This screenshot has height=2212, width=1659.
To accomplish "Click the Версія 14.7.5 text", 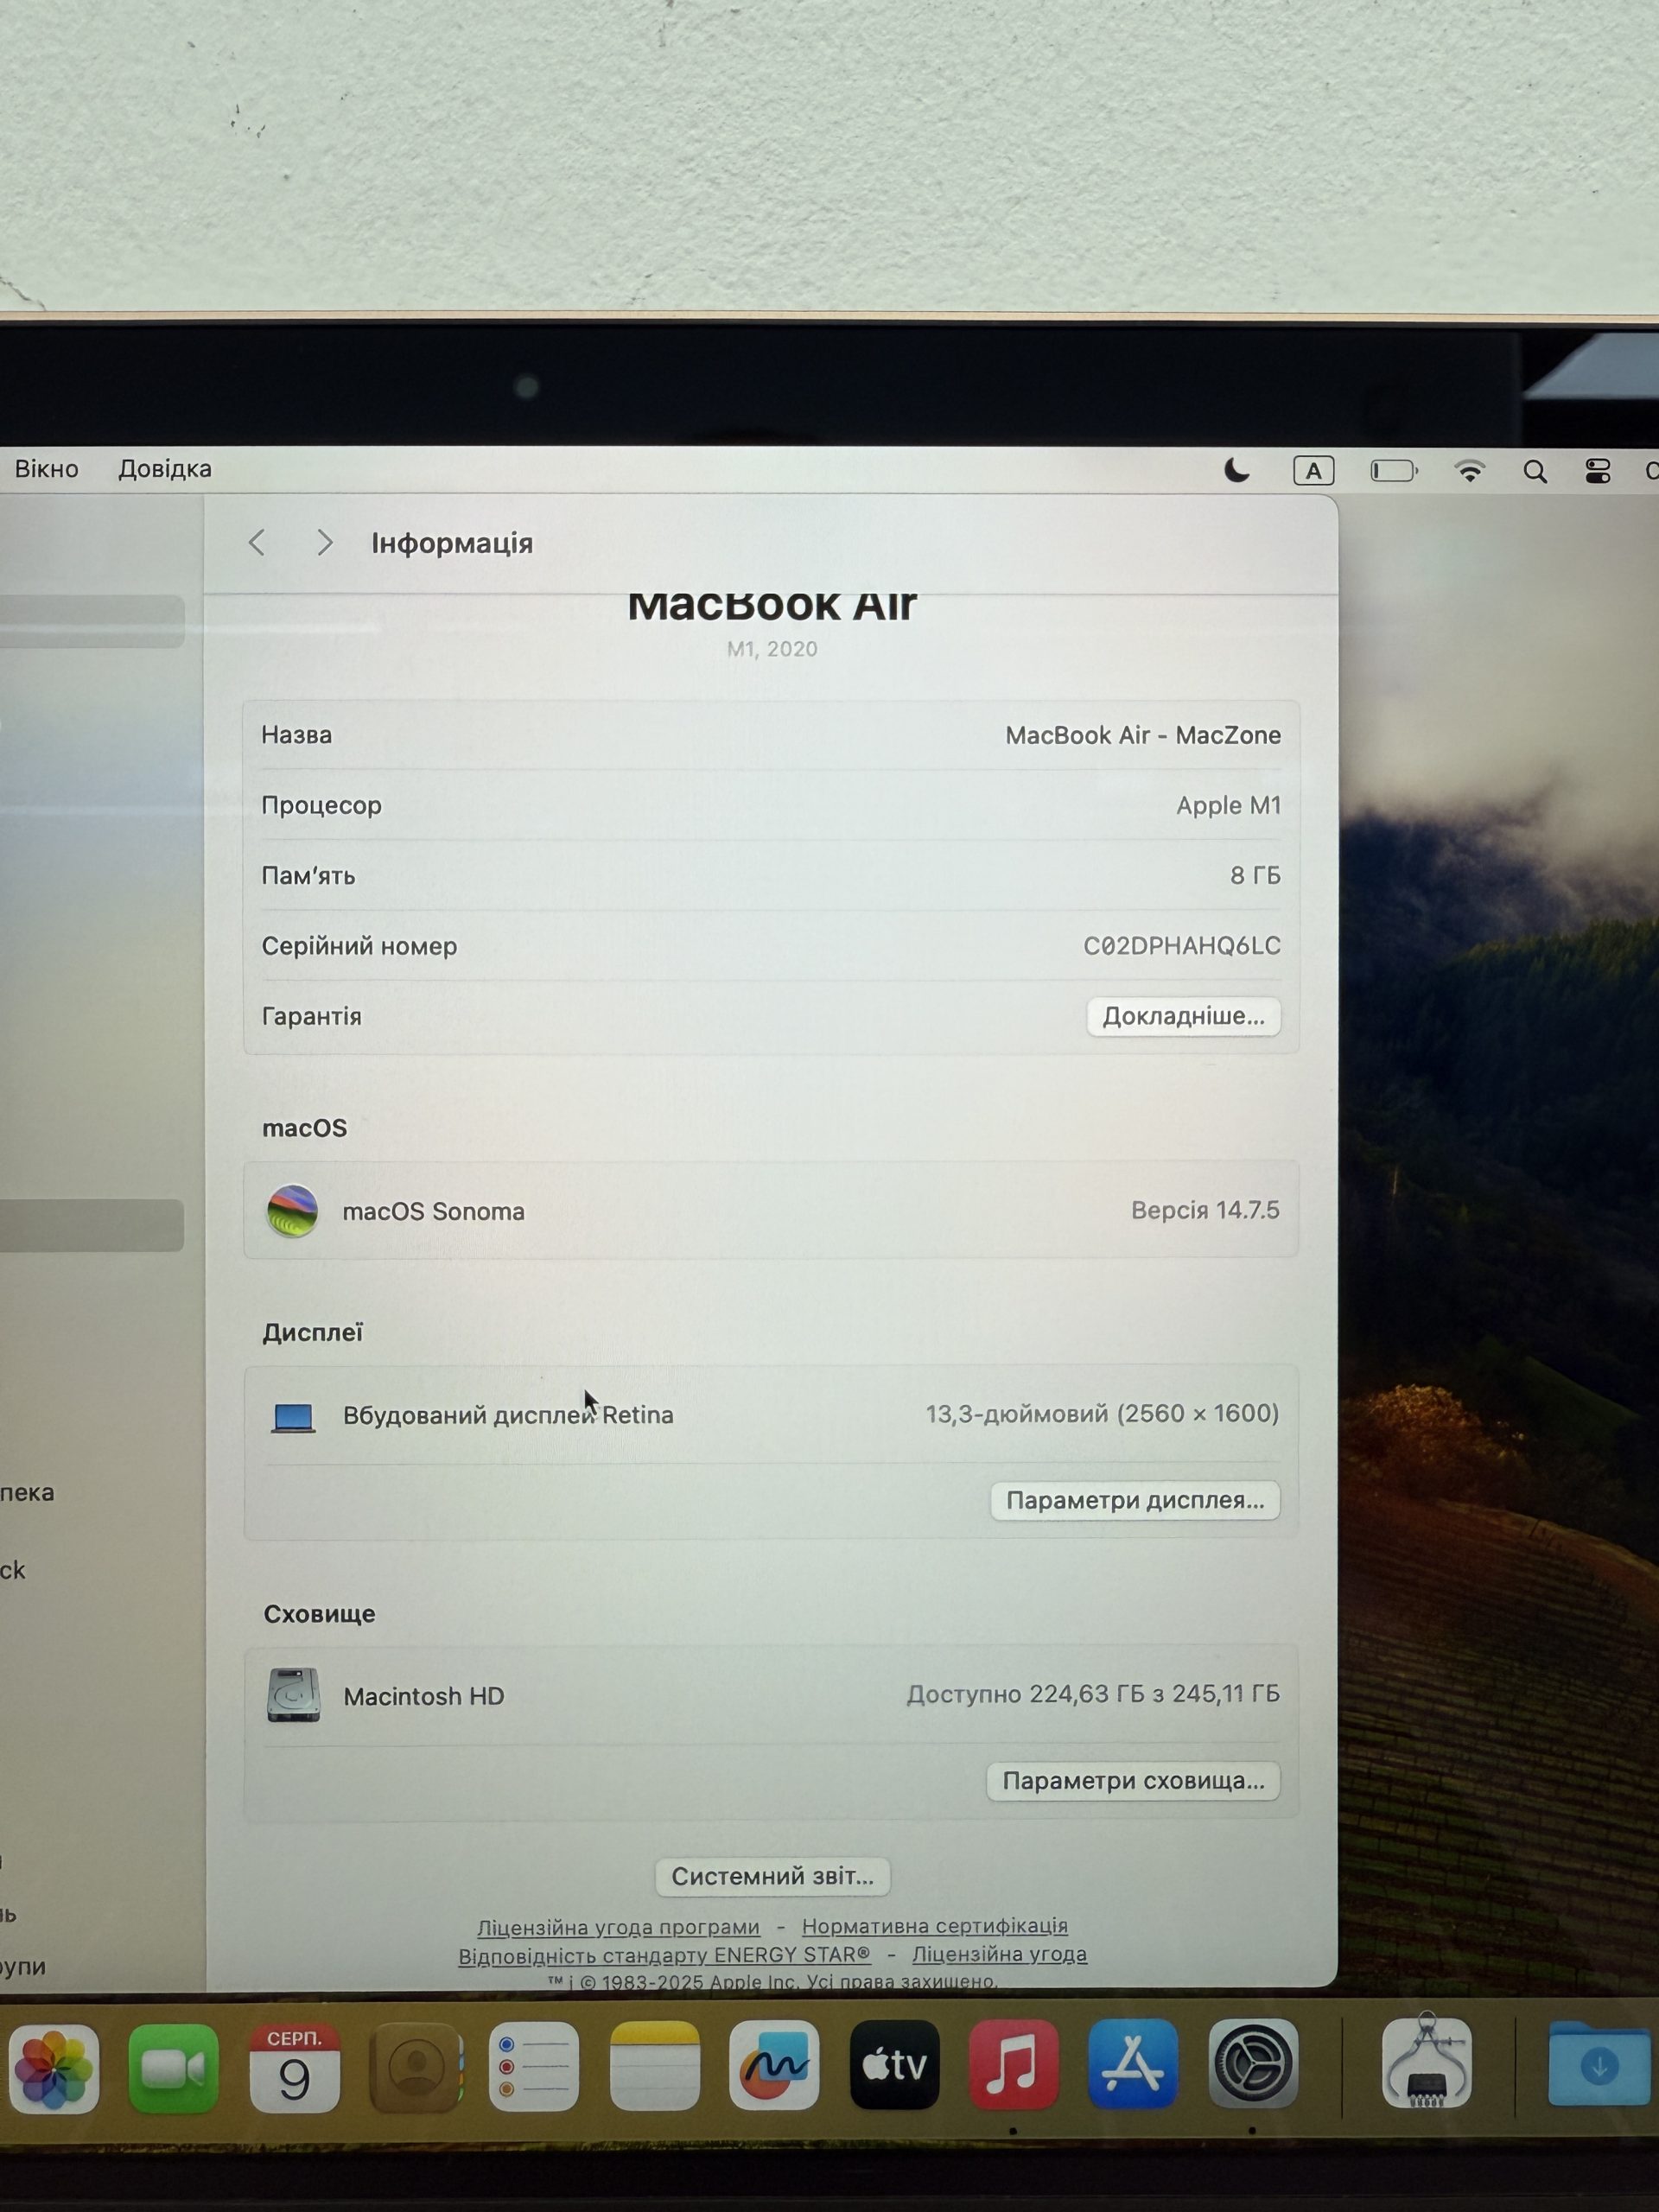I will (x=1205, y=1210).
